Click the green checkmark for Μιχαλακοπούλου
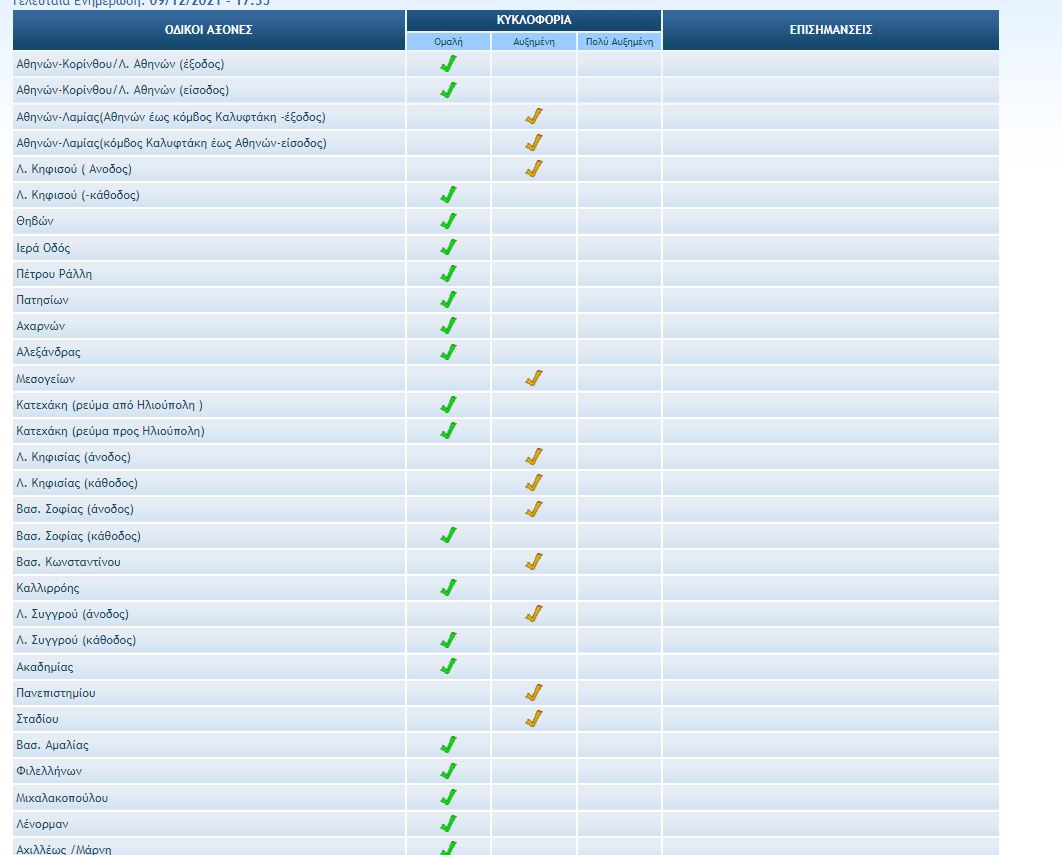The height and width of the screenshot is (855, 1062). [x=448, y=797]
